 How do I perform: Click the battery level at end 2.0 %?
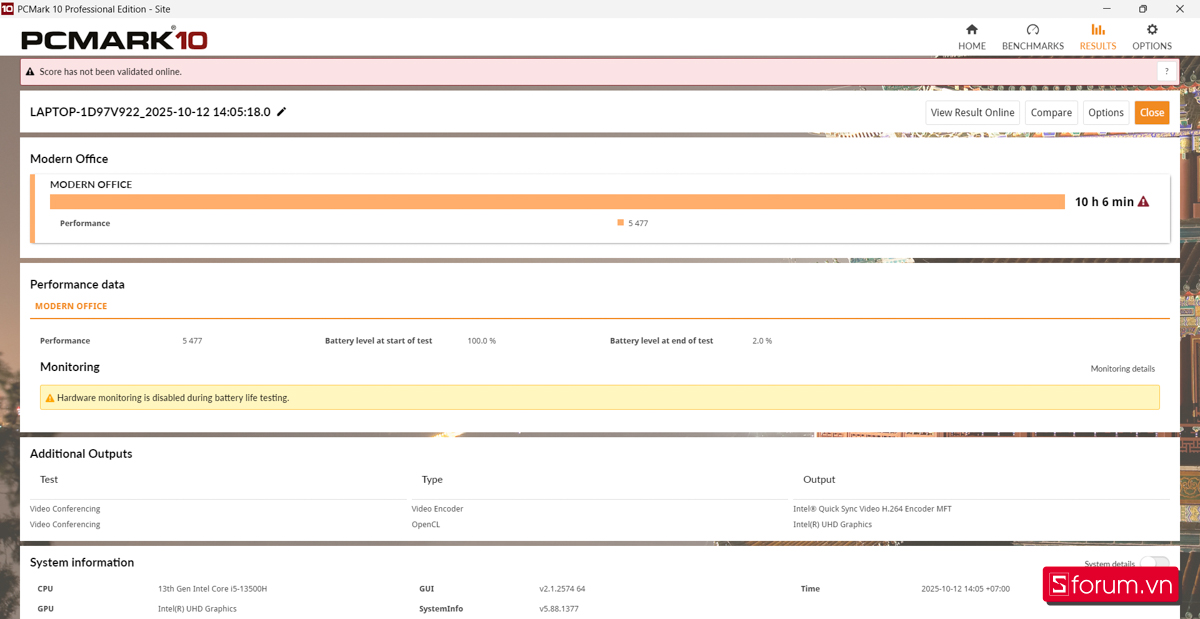(x=762, y=341)
